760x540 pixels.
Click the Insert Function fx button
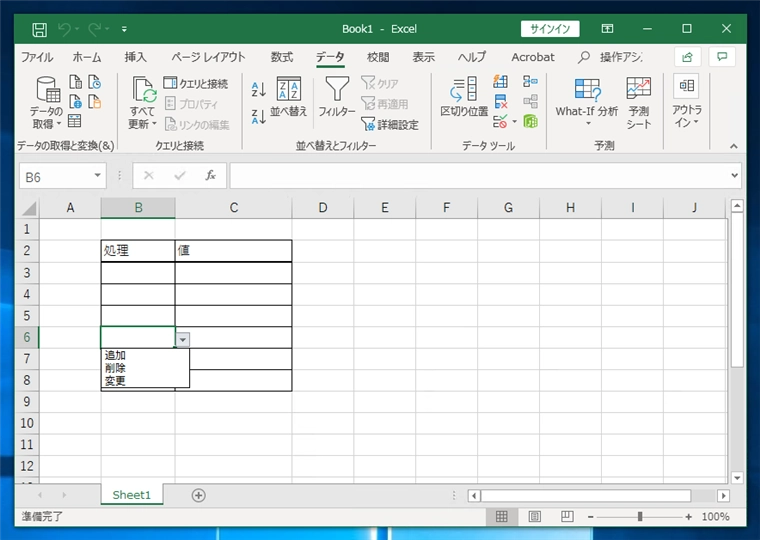[x=210, y=175]
